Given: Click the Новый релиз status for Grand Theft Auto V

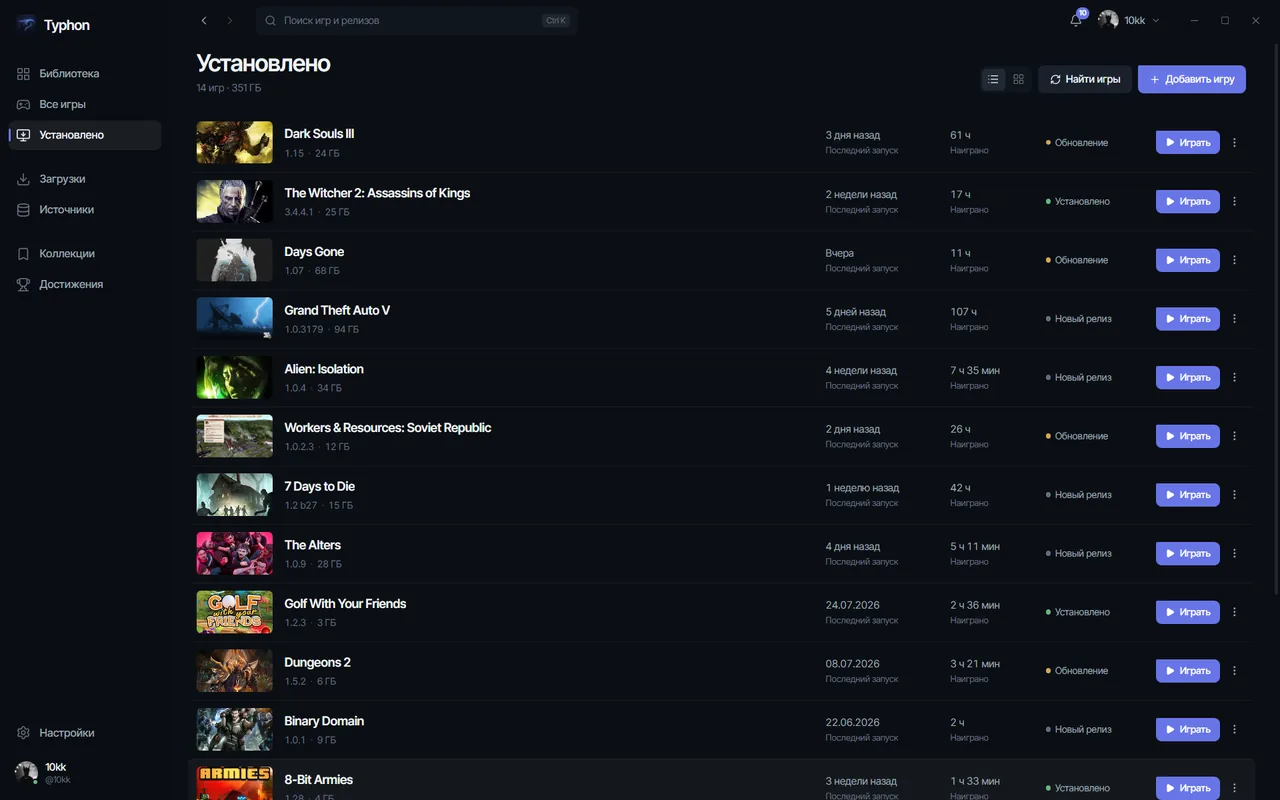Looking at the screenshot, I should point(1079,319).
